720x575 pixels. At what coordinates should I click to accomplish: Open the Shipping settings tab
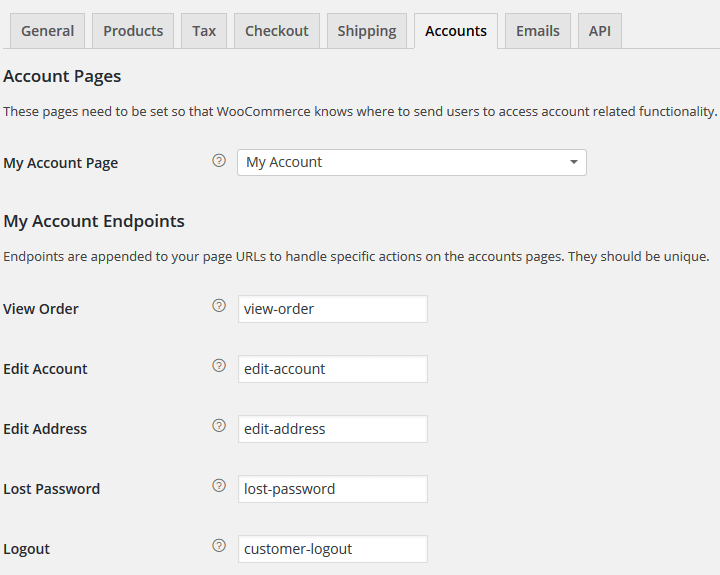366,31
